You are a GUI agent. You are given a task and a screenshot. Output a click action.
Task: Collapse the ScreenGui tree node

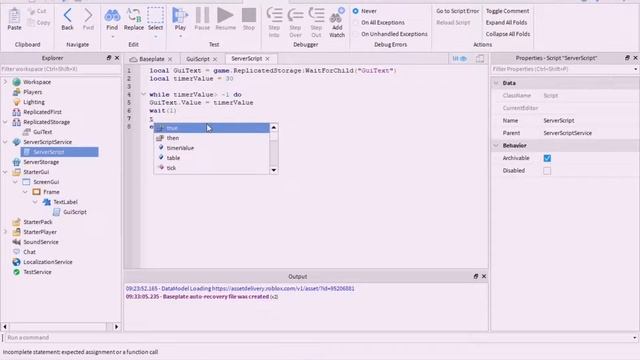click(15, 182)
